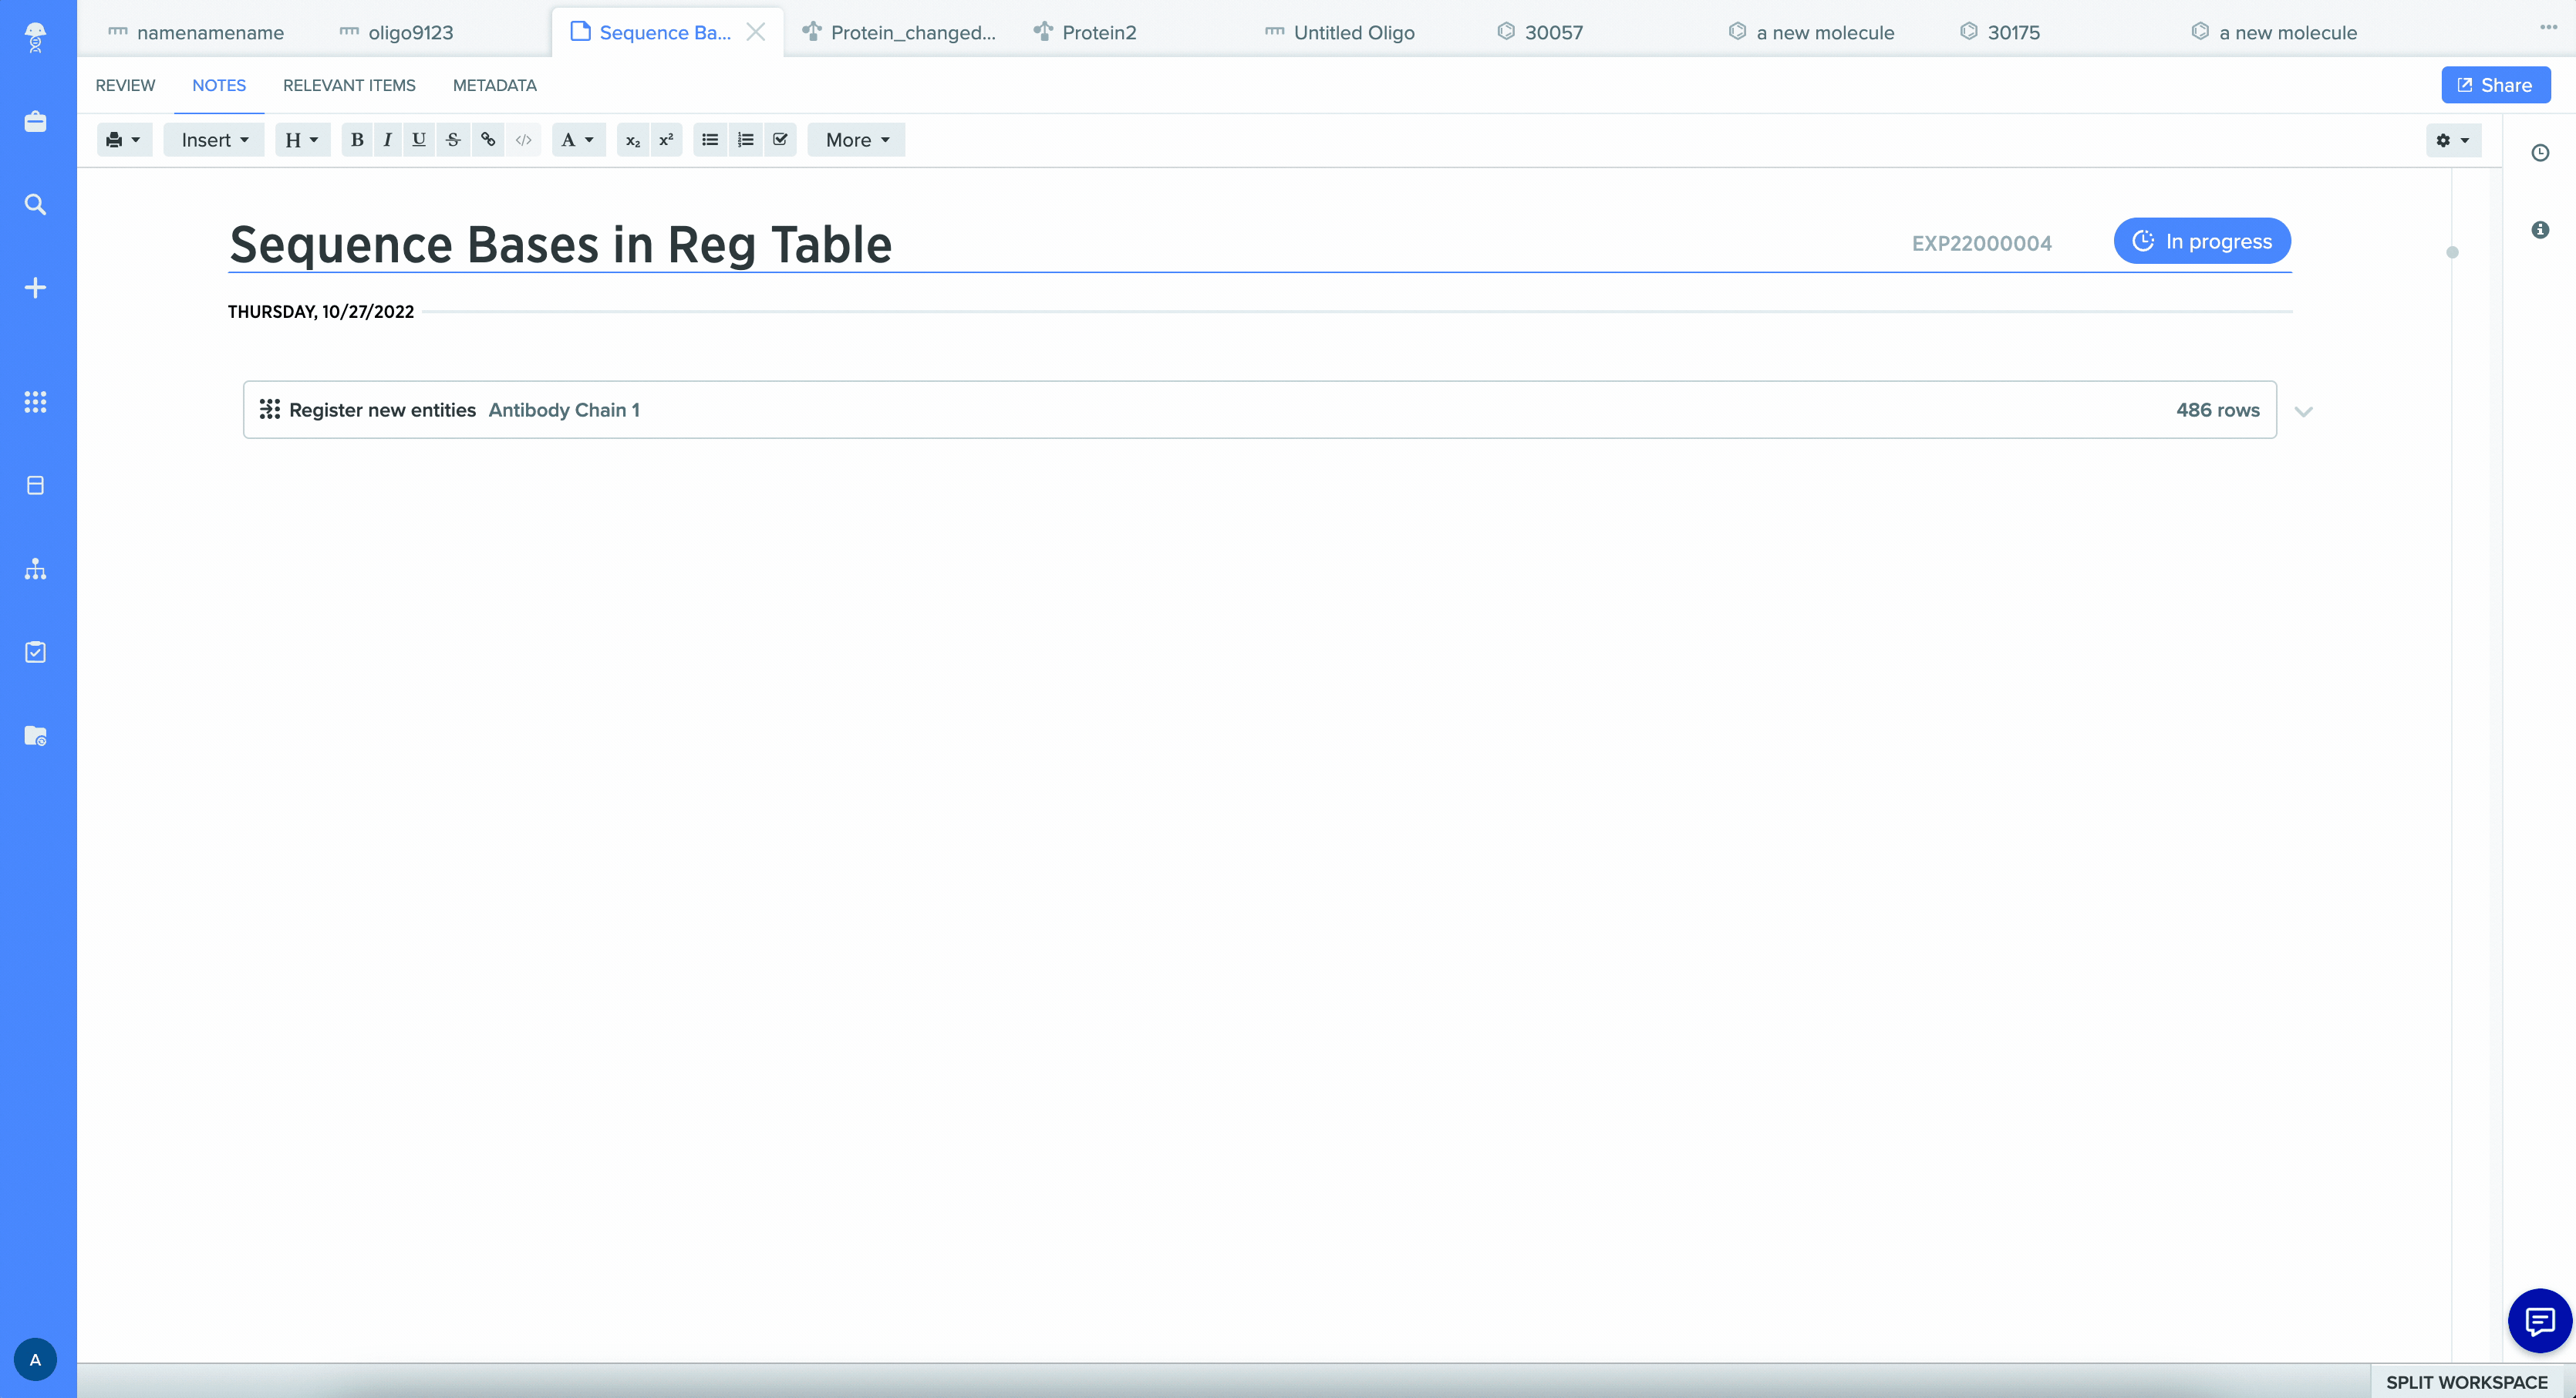Click the Create plus icon in sidebar
2576x1398 pixels.
(x=35, y=288)
